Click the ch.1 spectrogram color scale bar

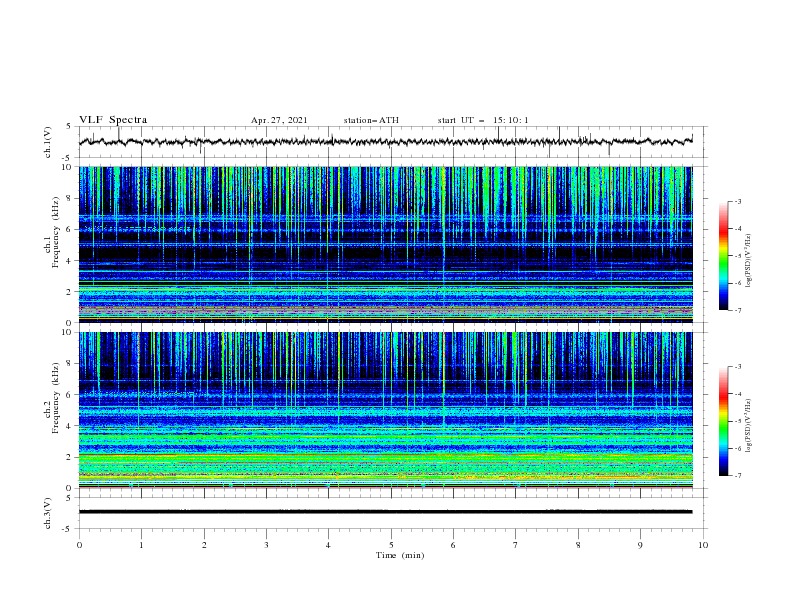click(x=723, y=256)
